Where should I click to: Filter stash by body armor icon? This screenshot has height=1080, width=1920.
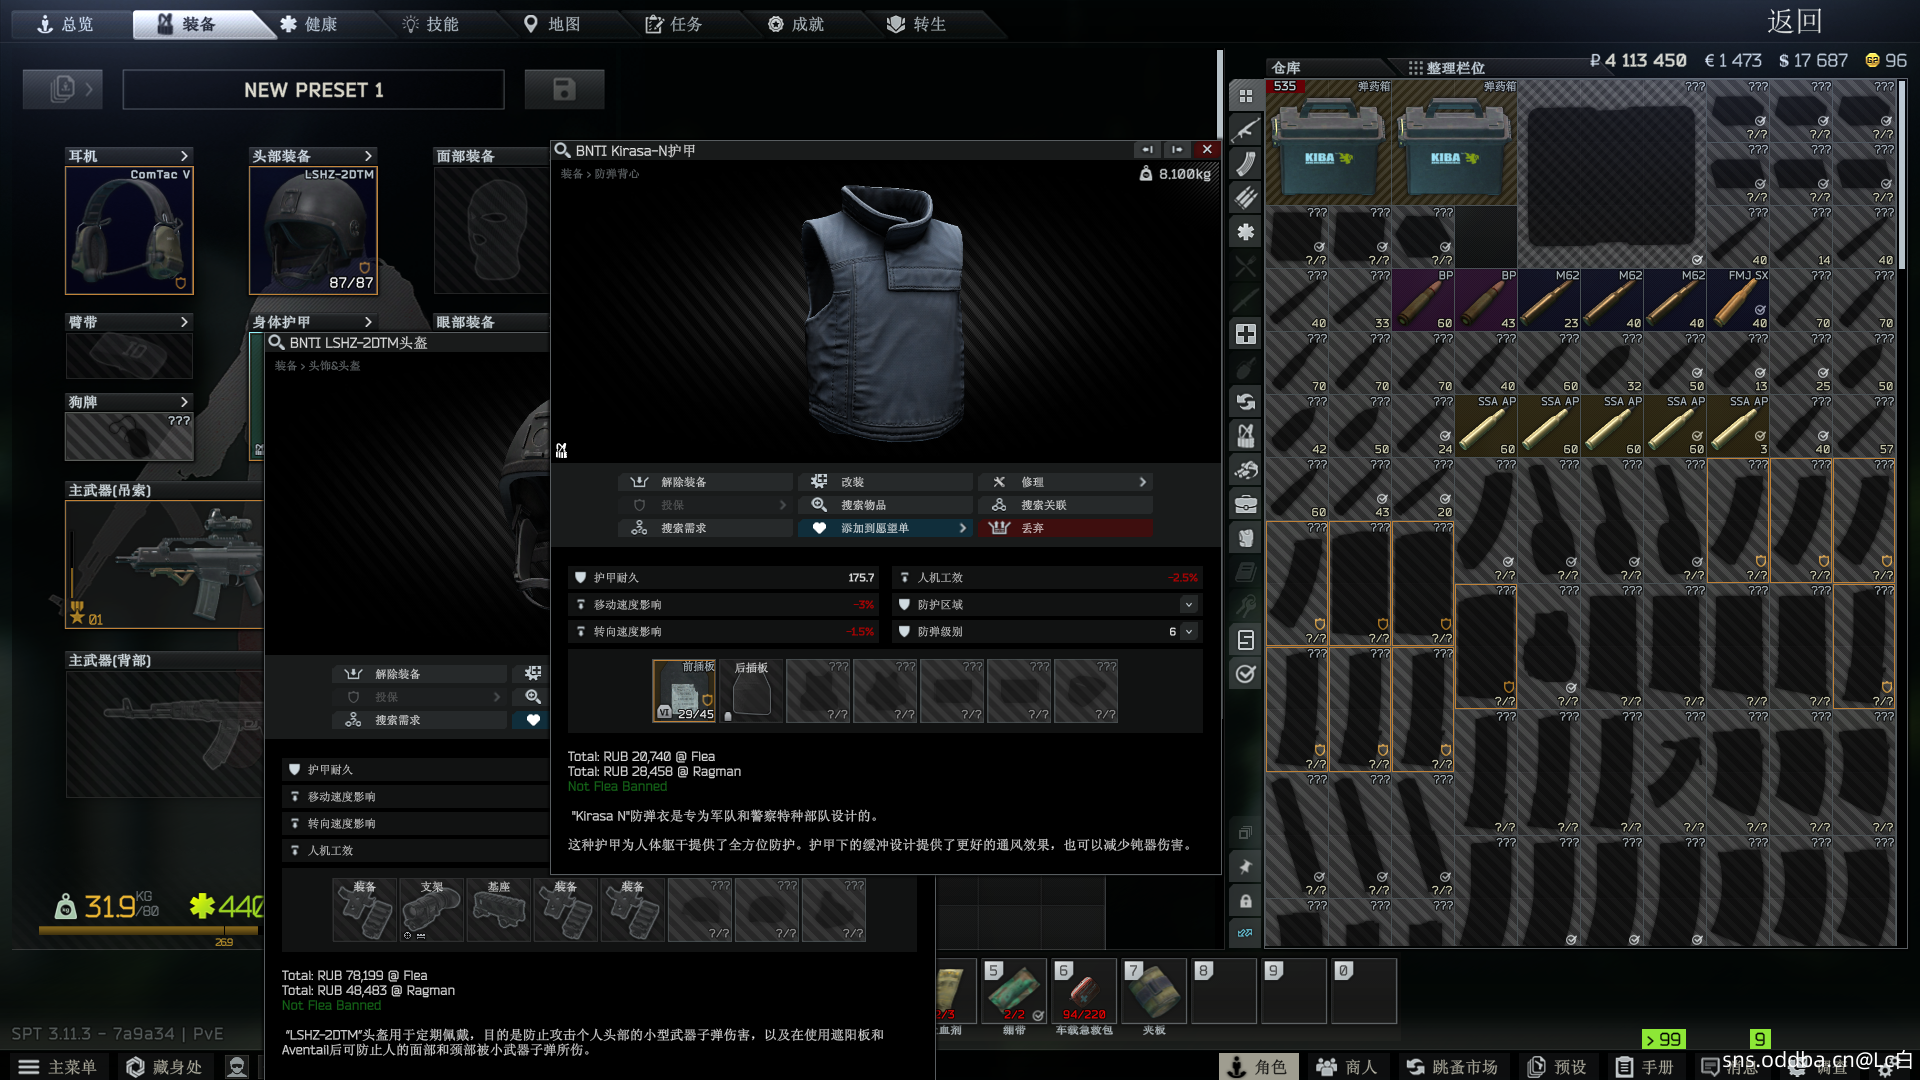(1245, 538)
